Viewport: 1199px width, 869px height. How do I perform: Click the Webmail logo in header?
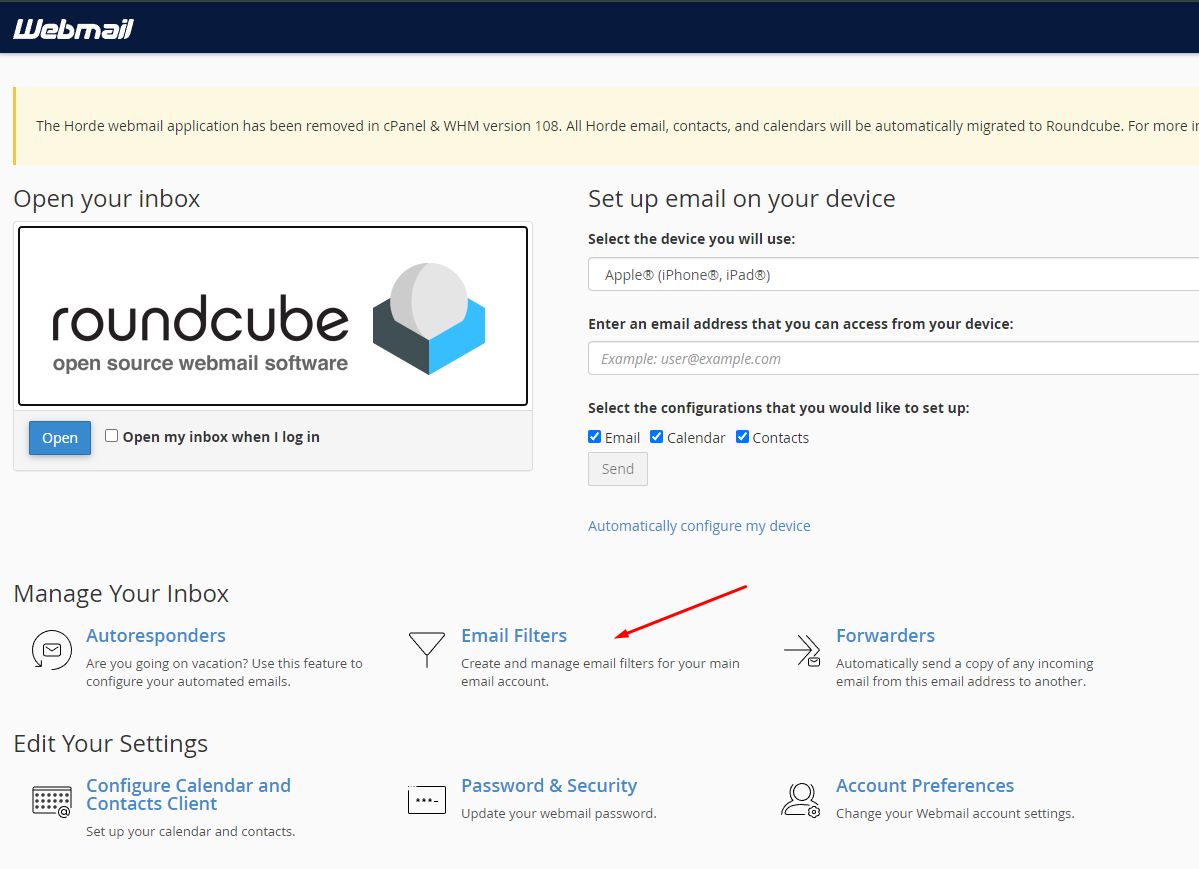tap(73, 29)
